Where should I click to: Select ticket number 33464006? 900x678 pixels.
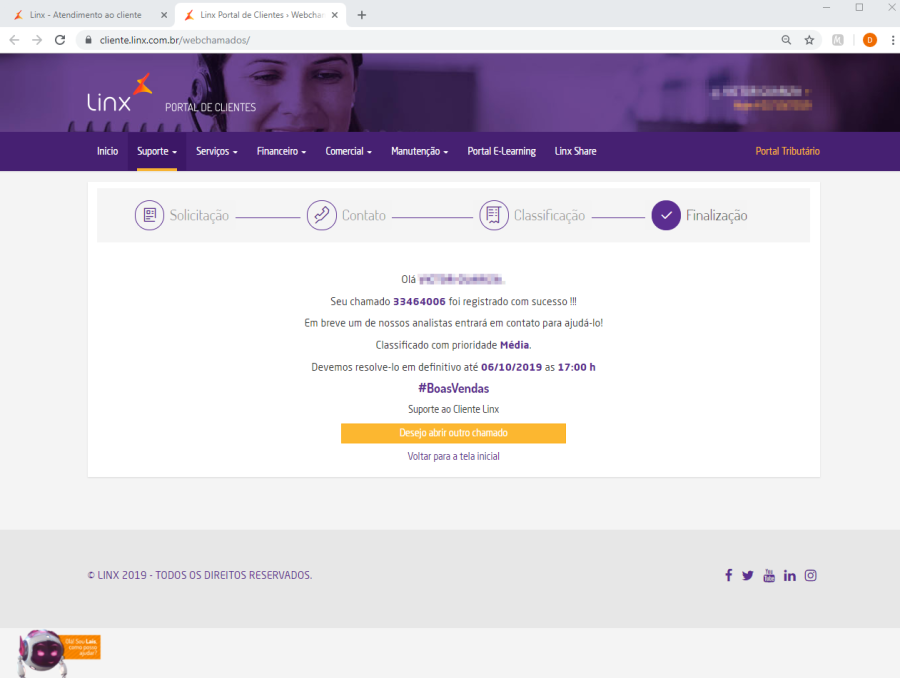pyautogui.click(x=419, y=301)
